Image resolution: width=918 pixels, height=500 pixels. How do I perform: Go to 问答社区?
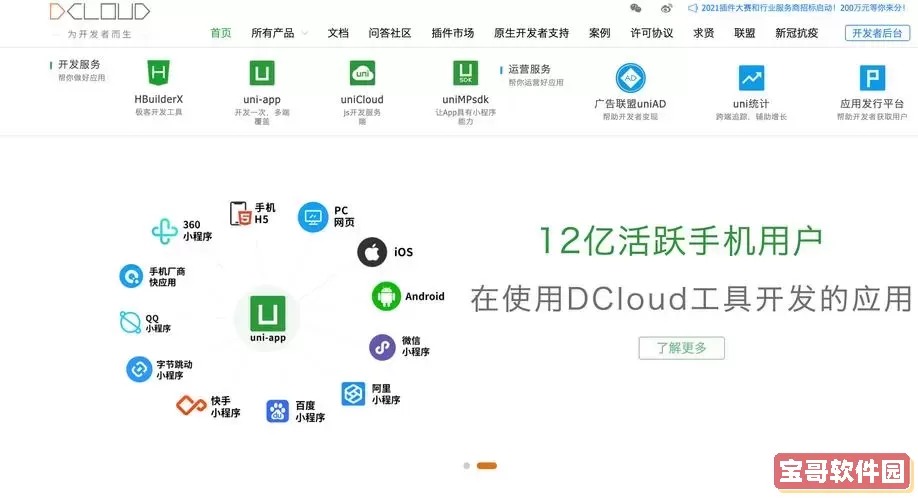click(389, 33)
